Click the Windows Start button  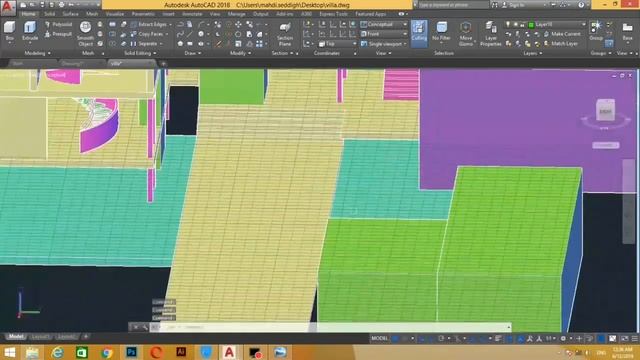click(9, 352)
